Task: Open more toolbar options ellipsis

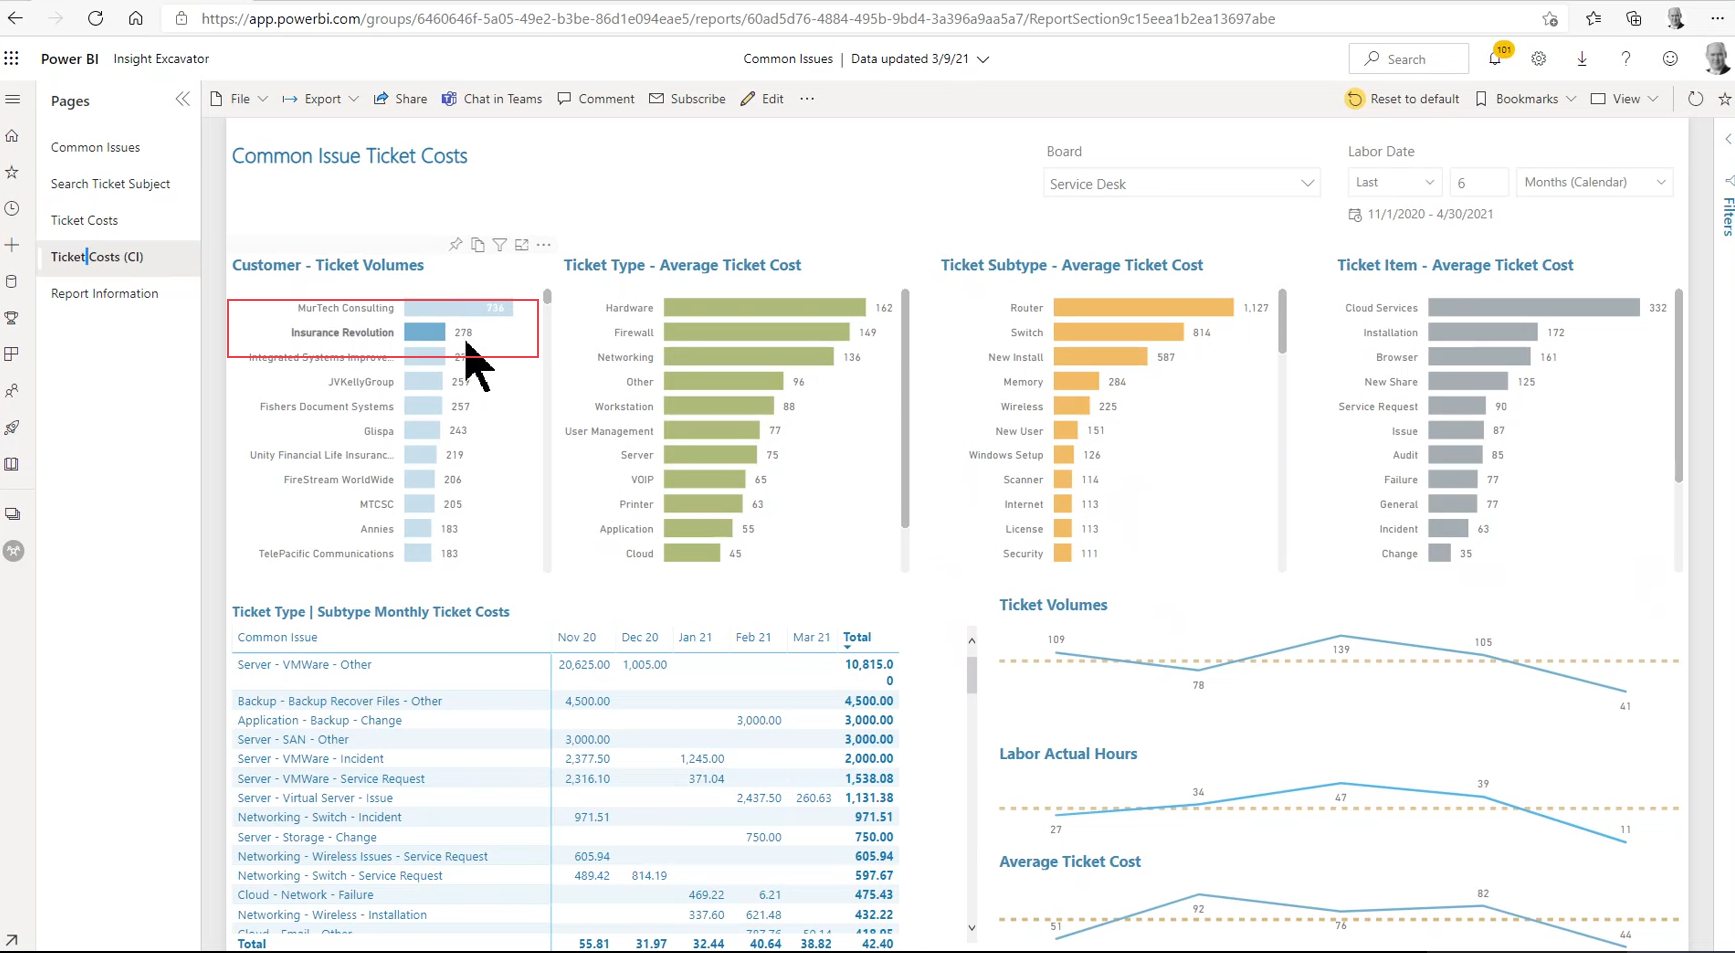Action: pos(807,99)
